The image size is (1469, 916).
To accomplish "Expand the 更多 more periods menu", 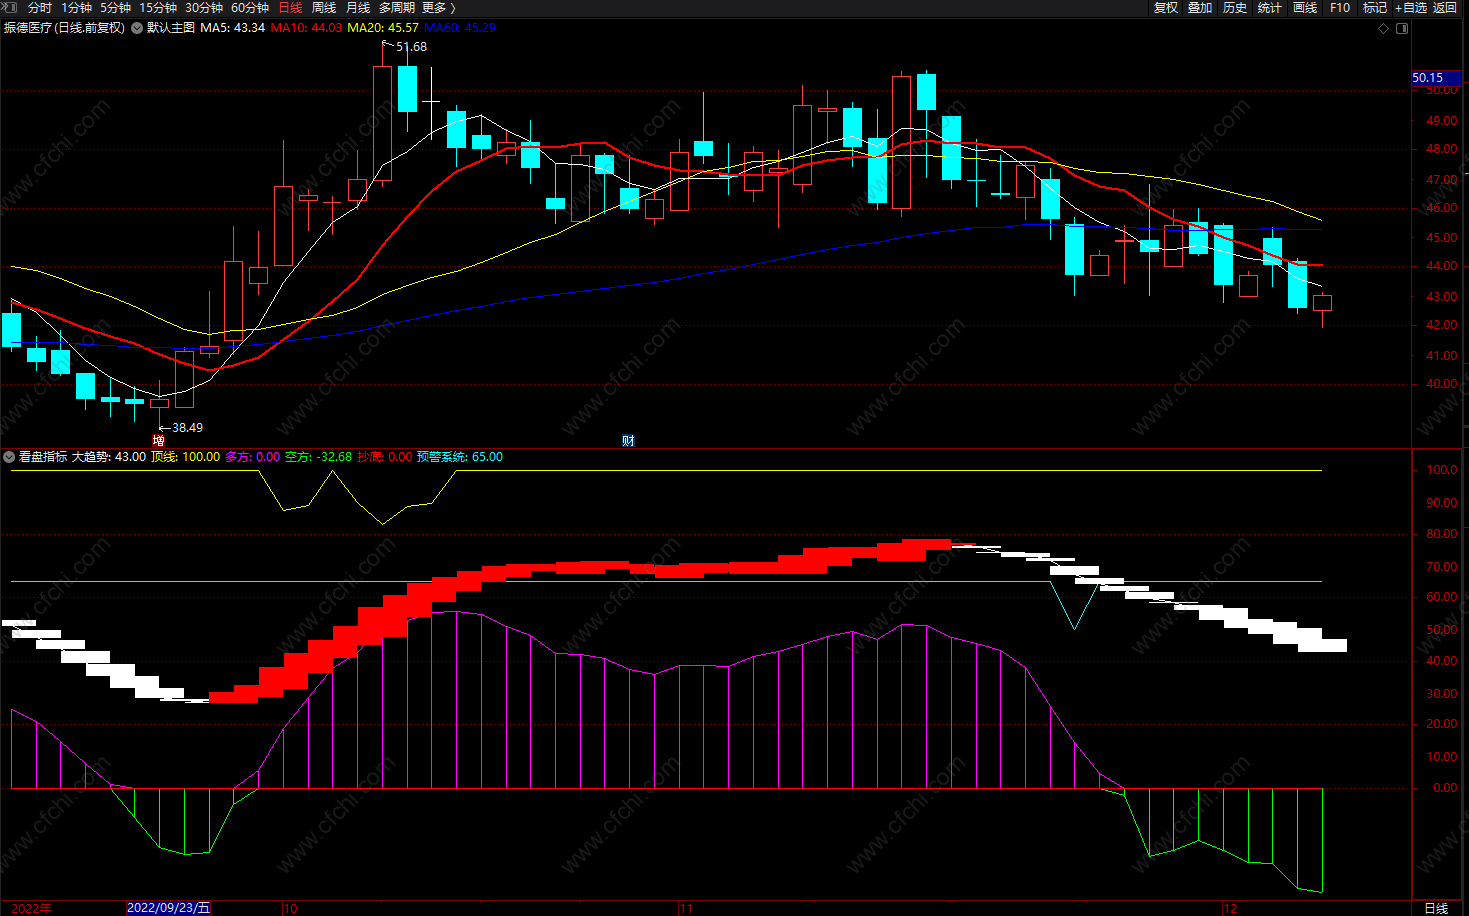I will [439, 7].
